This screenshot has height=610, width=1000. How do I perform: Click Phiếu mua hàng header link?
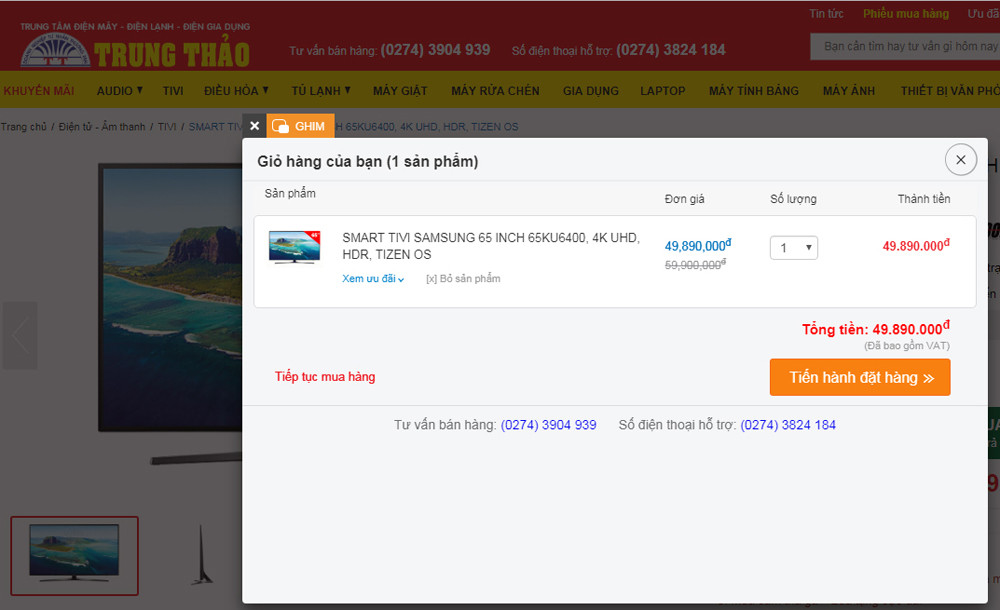[906, 13]
